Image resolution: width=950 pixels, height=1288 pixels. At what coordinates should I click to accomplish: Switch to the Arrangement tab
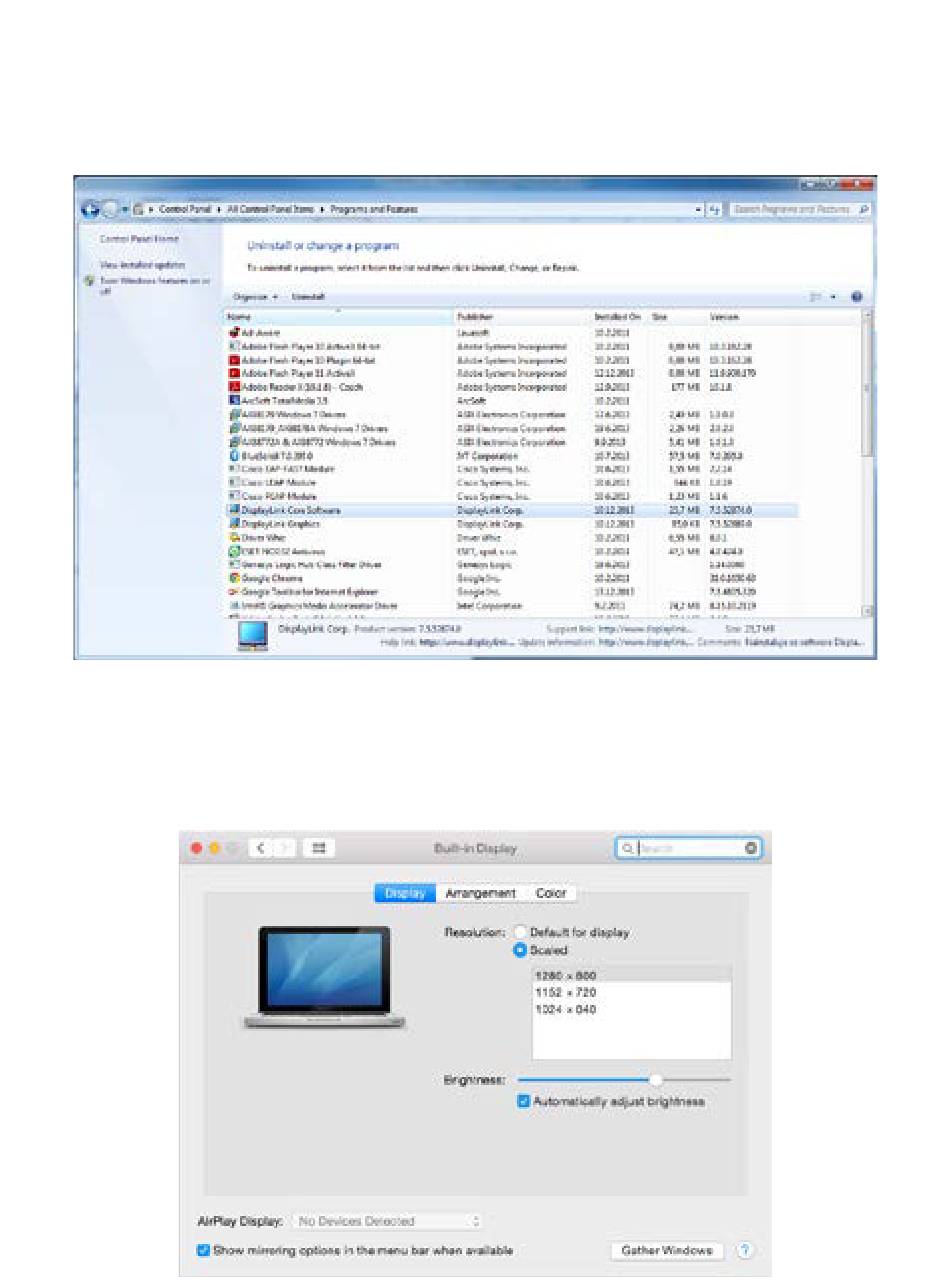click(481, 893)
